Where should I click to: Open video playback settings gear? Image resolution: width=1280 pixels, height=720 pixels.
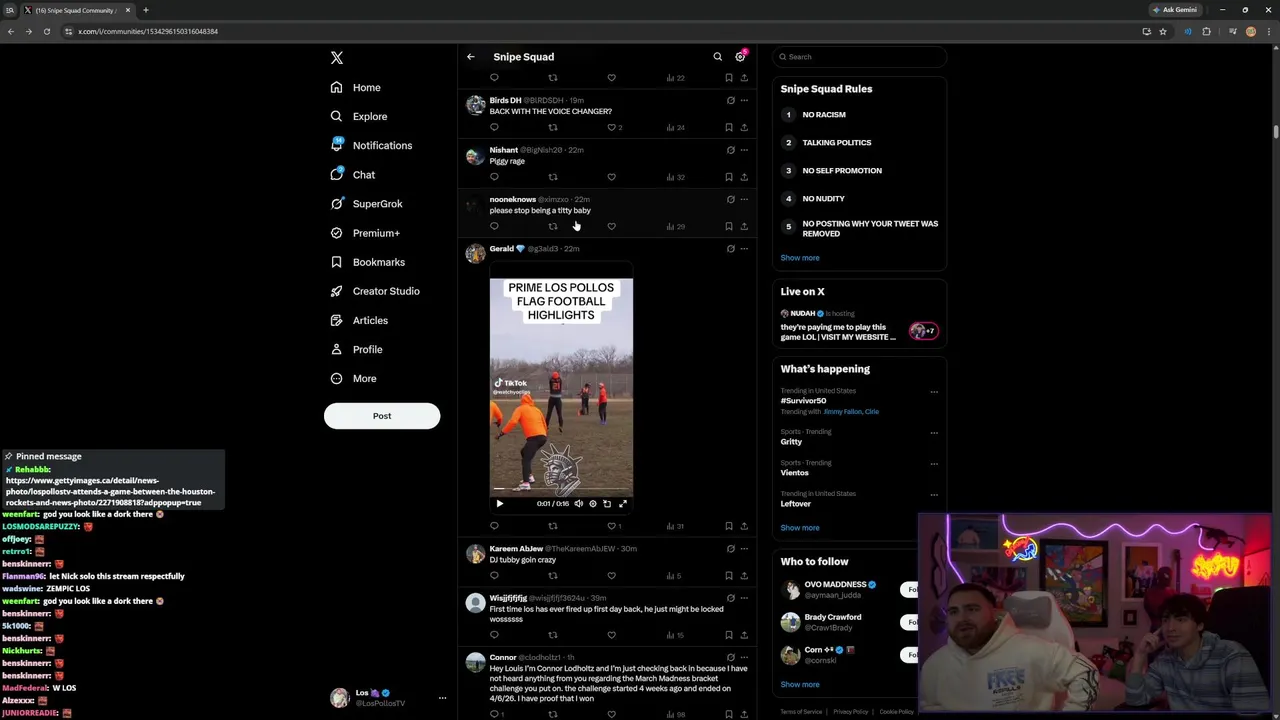[593, 504]
